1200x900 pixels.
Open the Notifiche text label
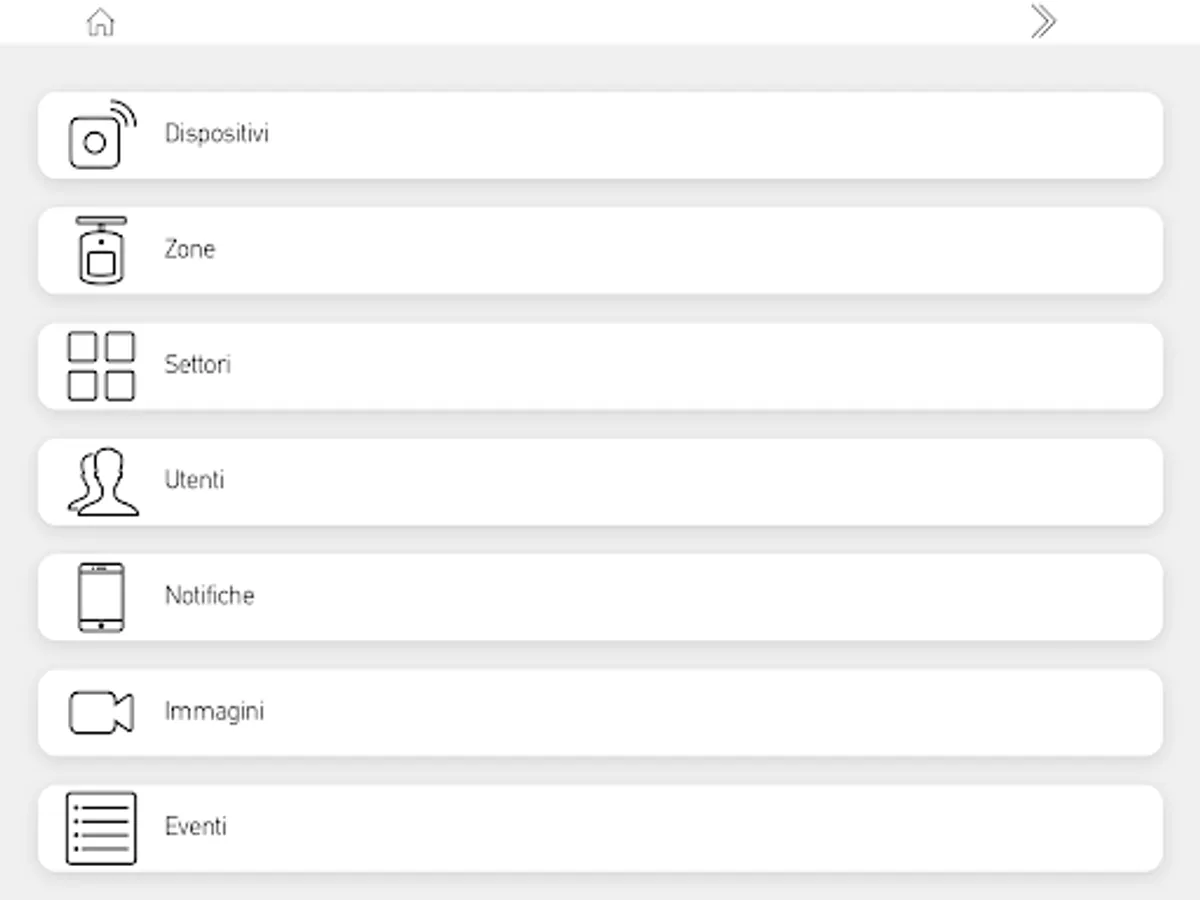210,596
